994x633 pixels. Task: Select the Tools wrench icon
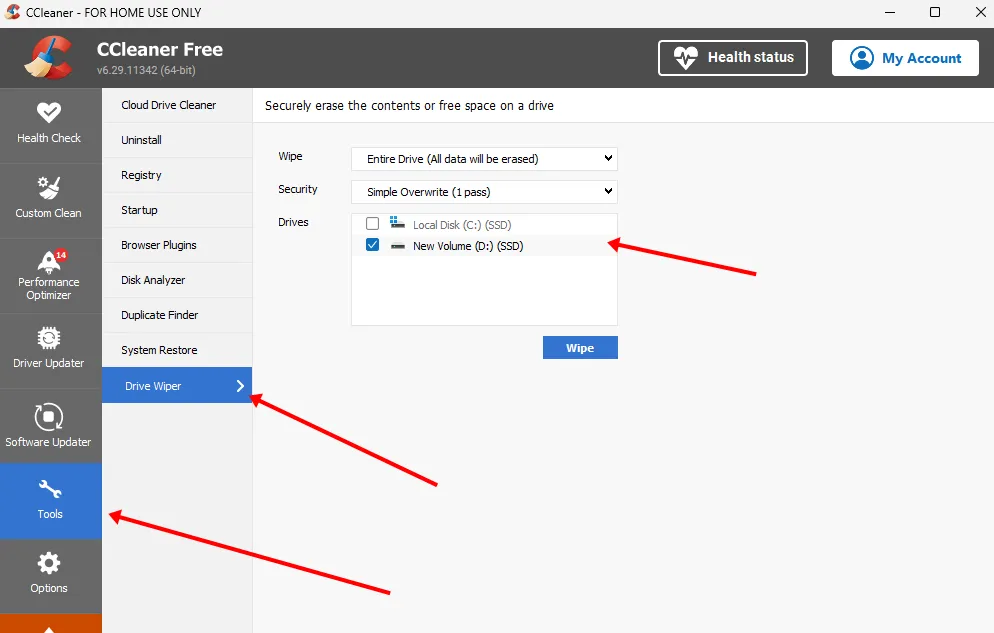(x=49, y=489)
